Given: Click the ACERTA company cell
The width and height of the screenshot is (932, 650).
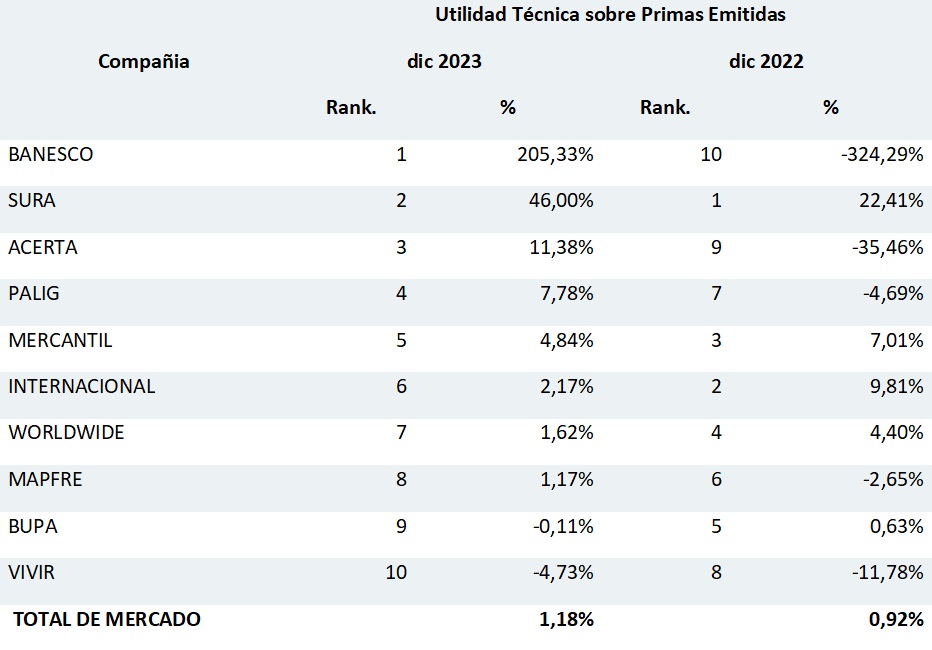Looking at the screenshot, I should point(42,248).
